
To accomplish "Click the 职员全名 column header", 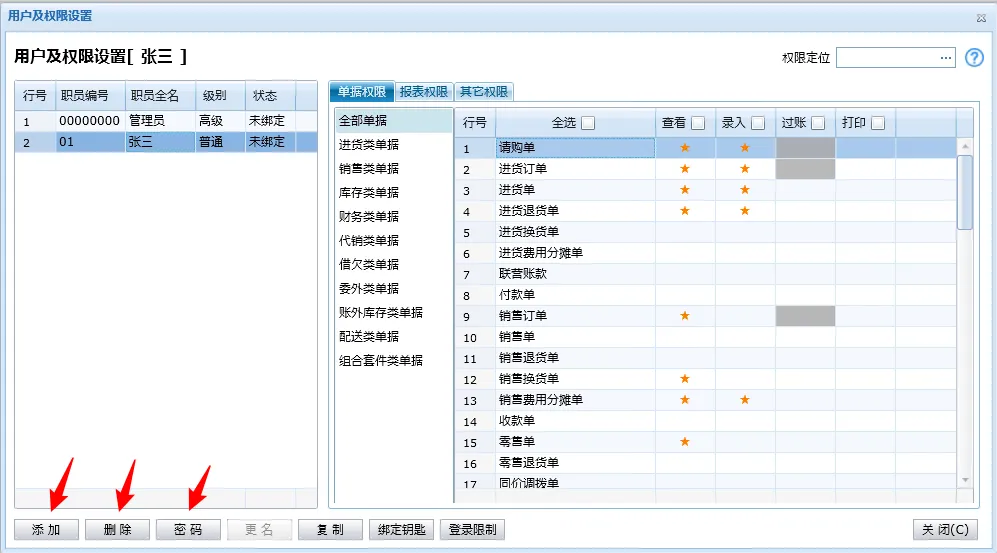I will coord(160,95).
